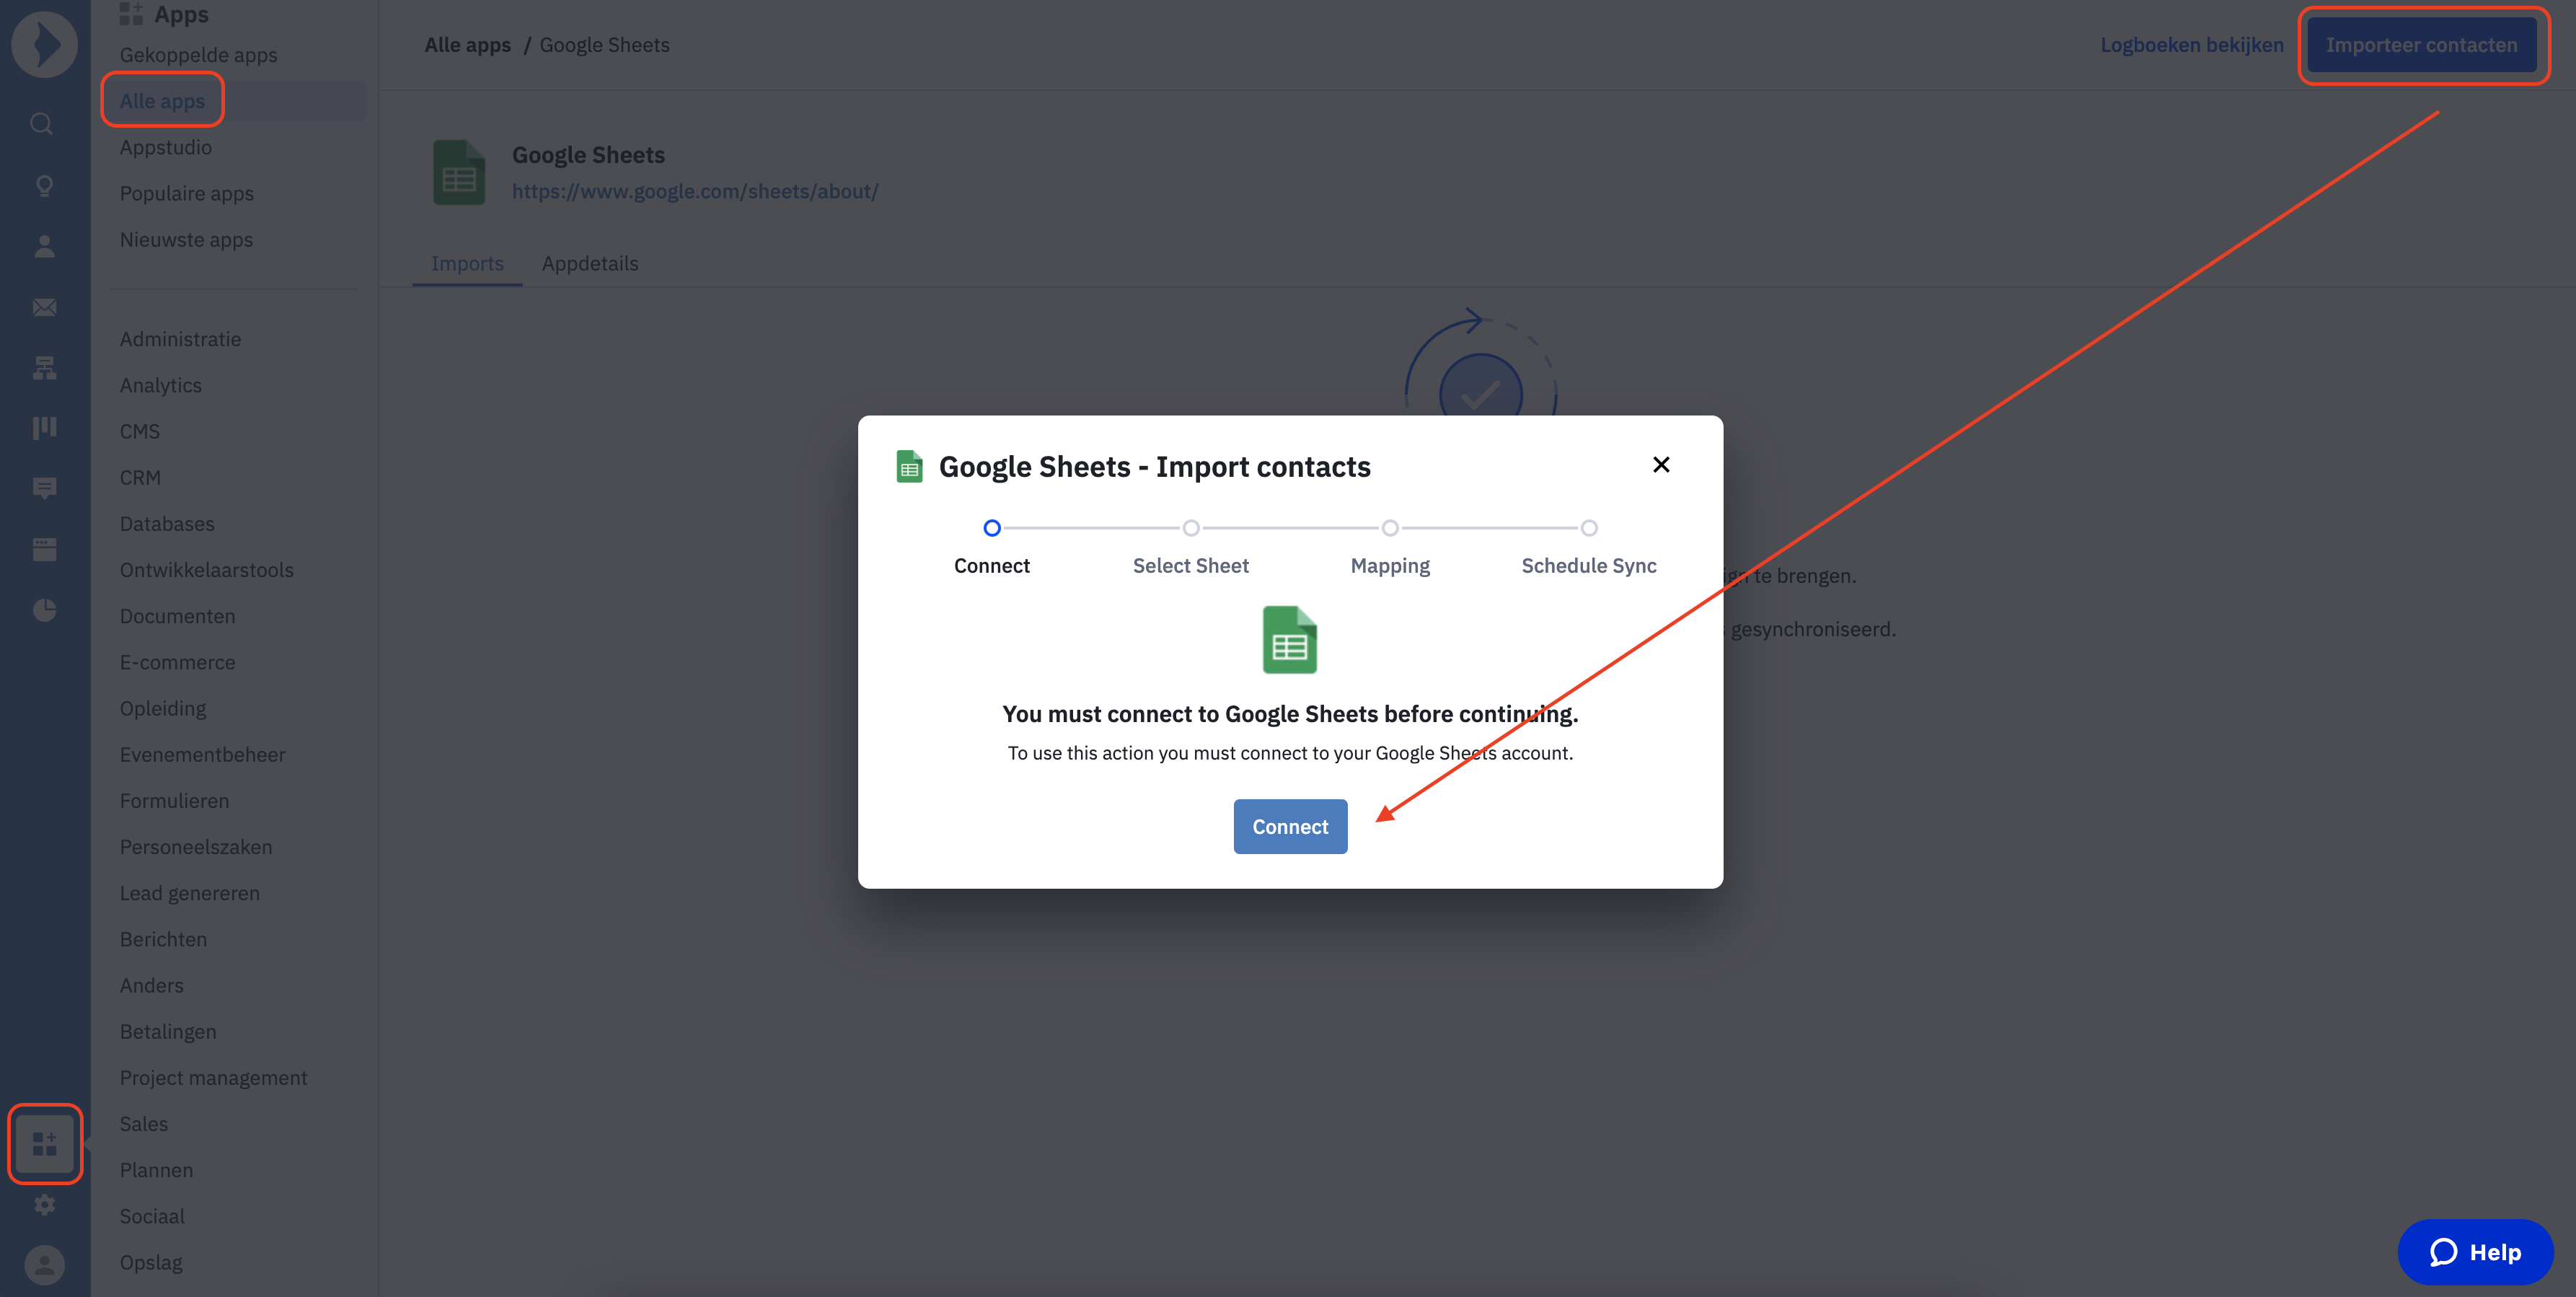
Task: Open search from the left sidebar
Action: [x=42, y=124]
